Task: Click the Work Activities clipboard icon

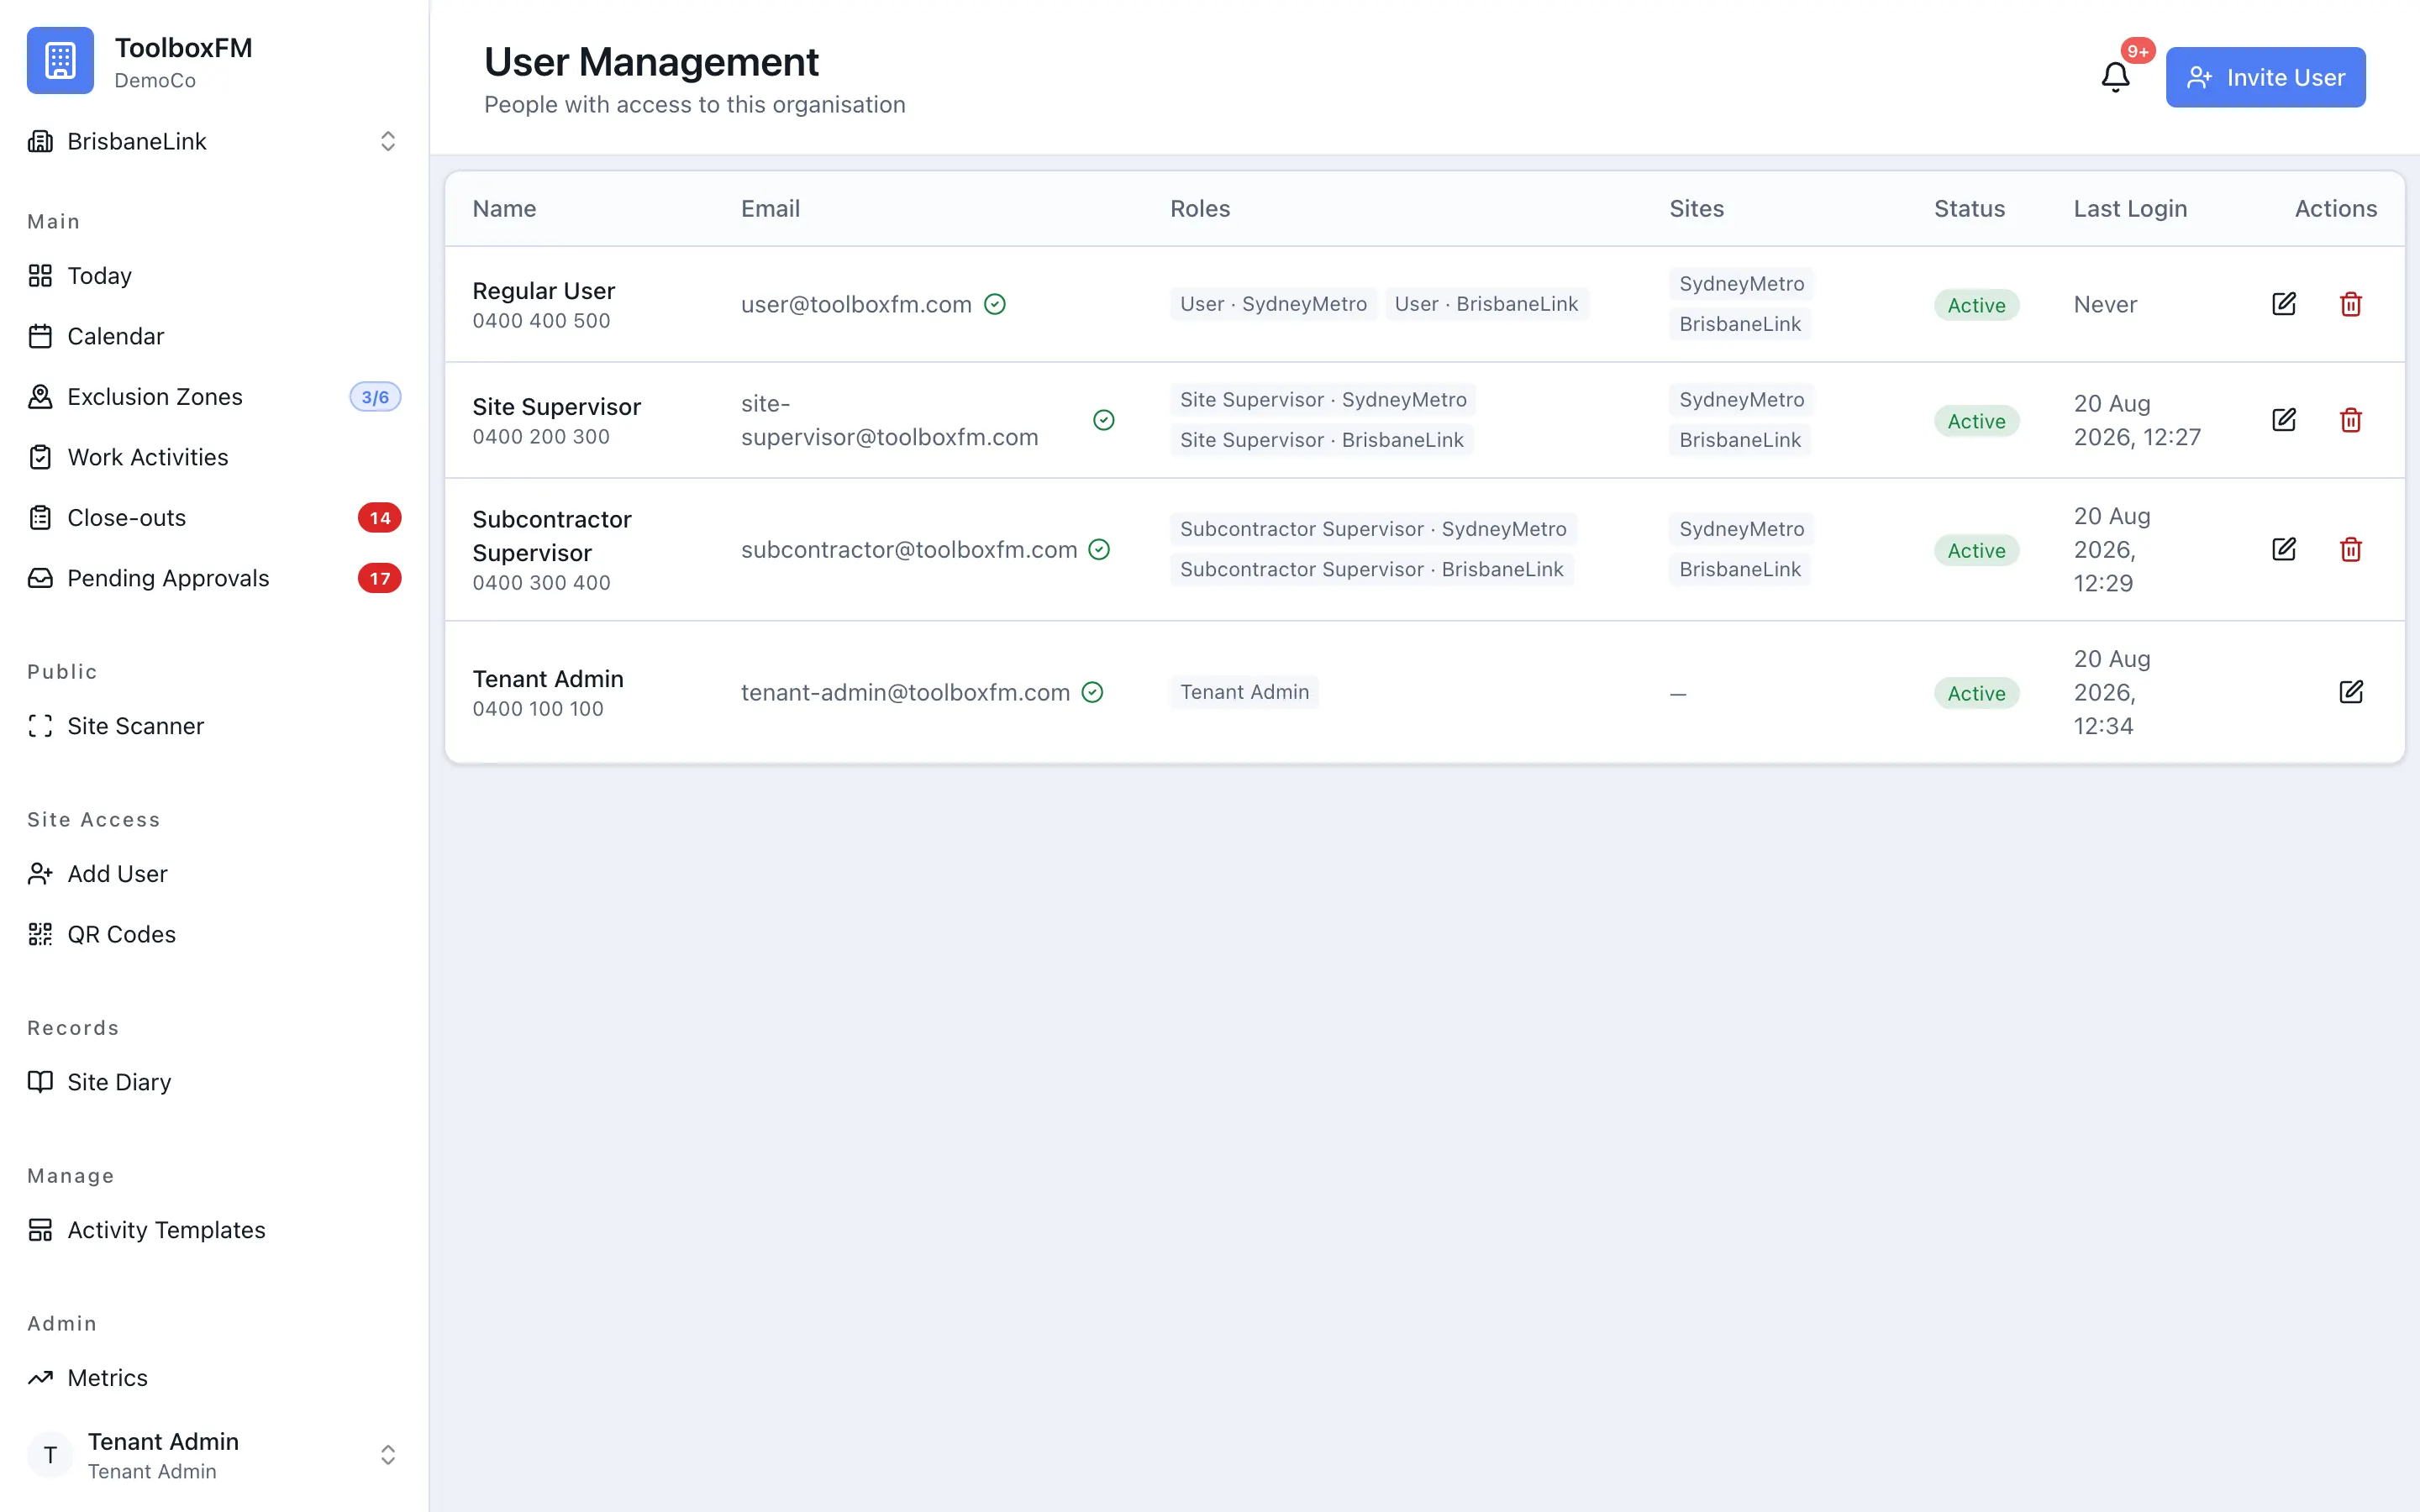Action: 40,457
